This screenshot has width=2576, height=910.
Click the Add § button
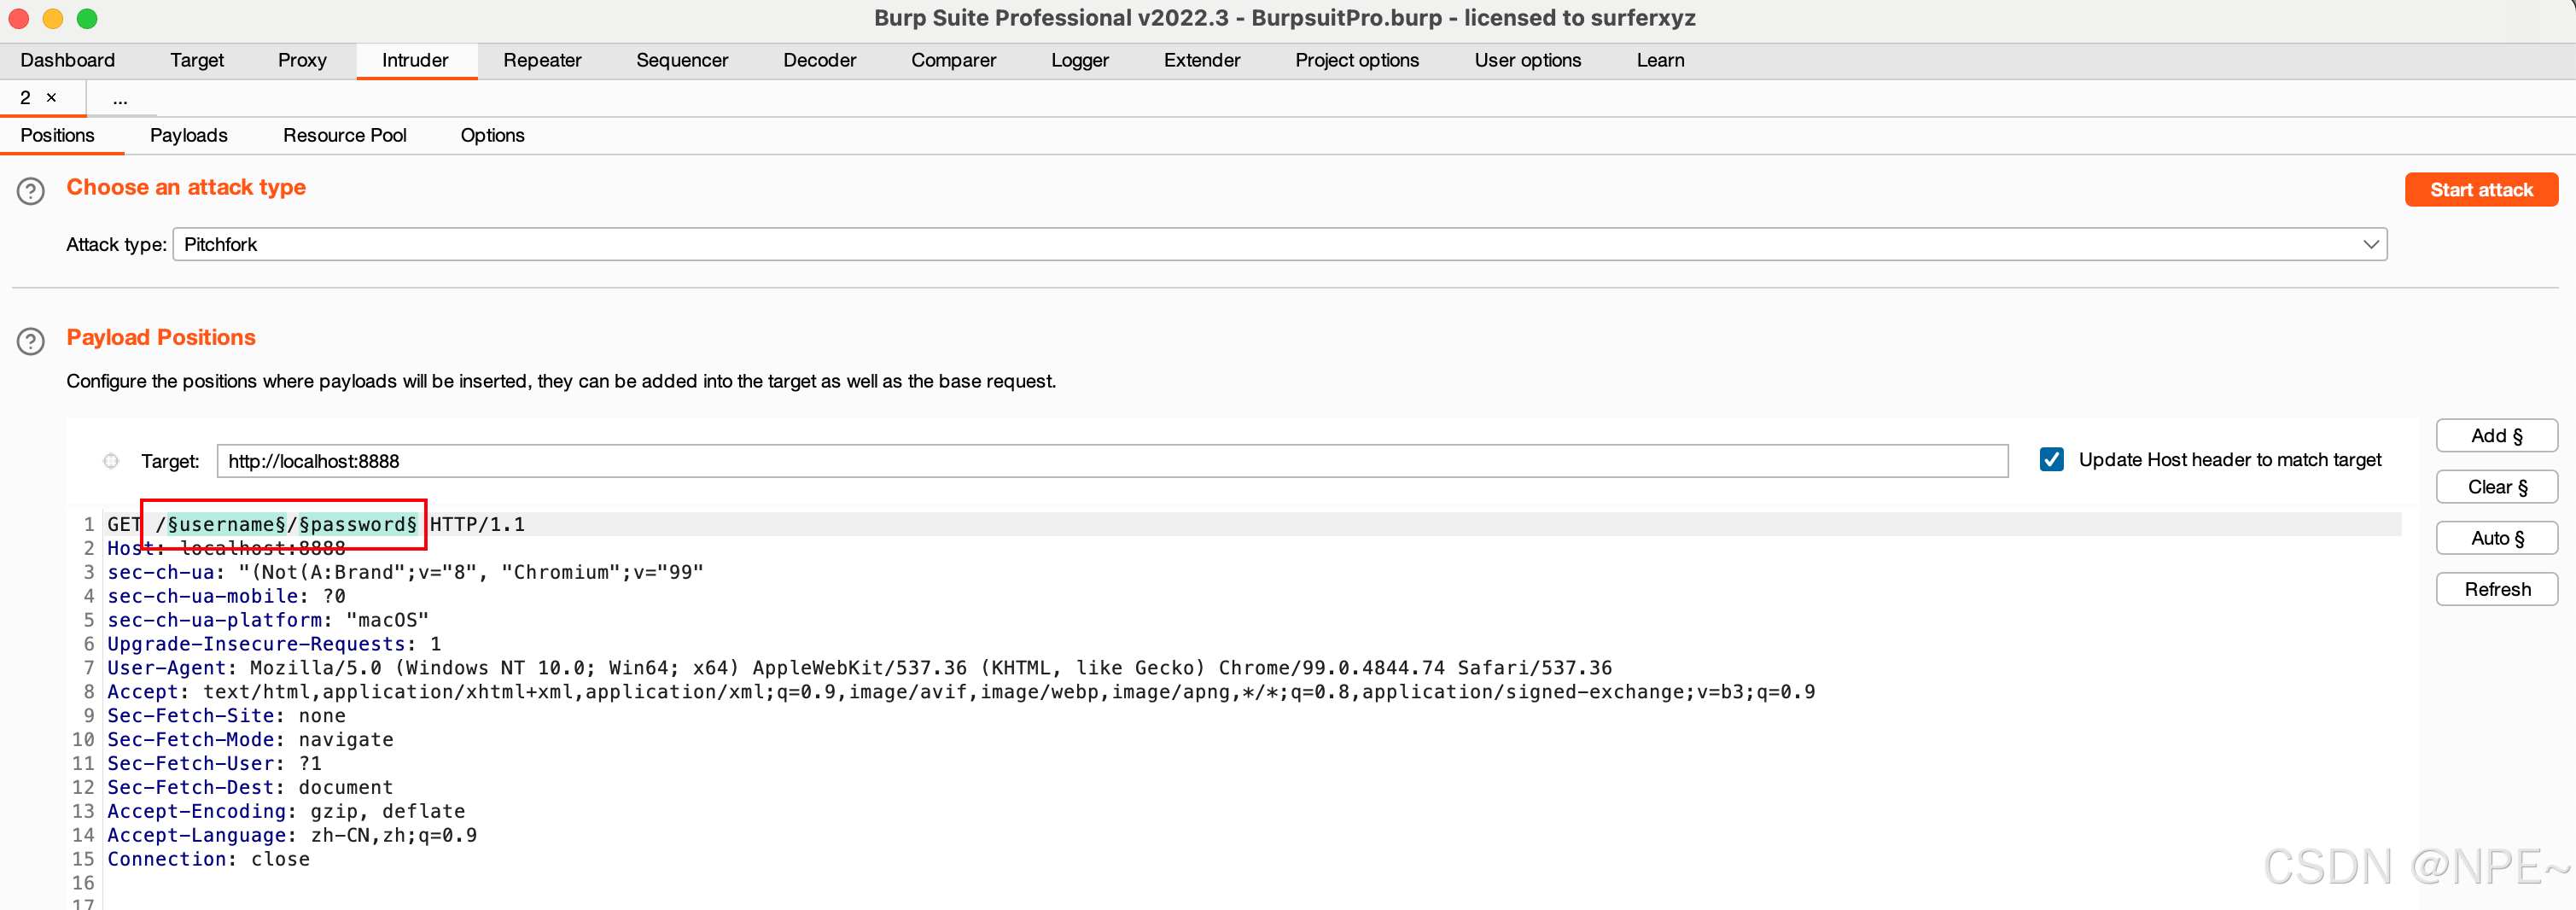pos(2496,436)
